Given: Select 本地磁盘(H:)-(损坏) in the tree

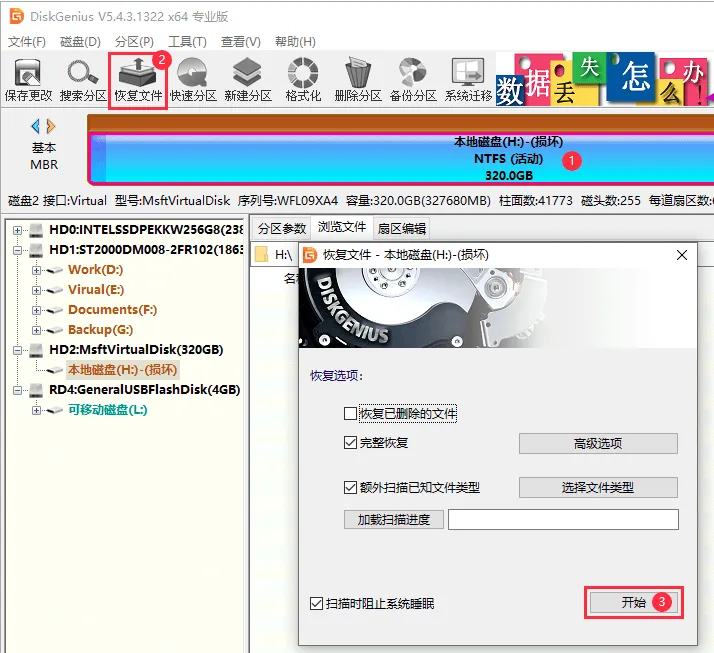Looking at the screenshot, I should tap(122, 370).
